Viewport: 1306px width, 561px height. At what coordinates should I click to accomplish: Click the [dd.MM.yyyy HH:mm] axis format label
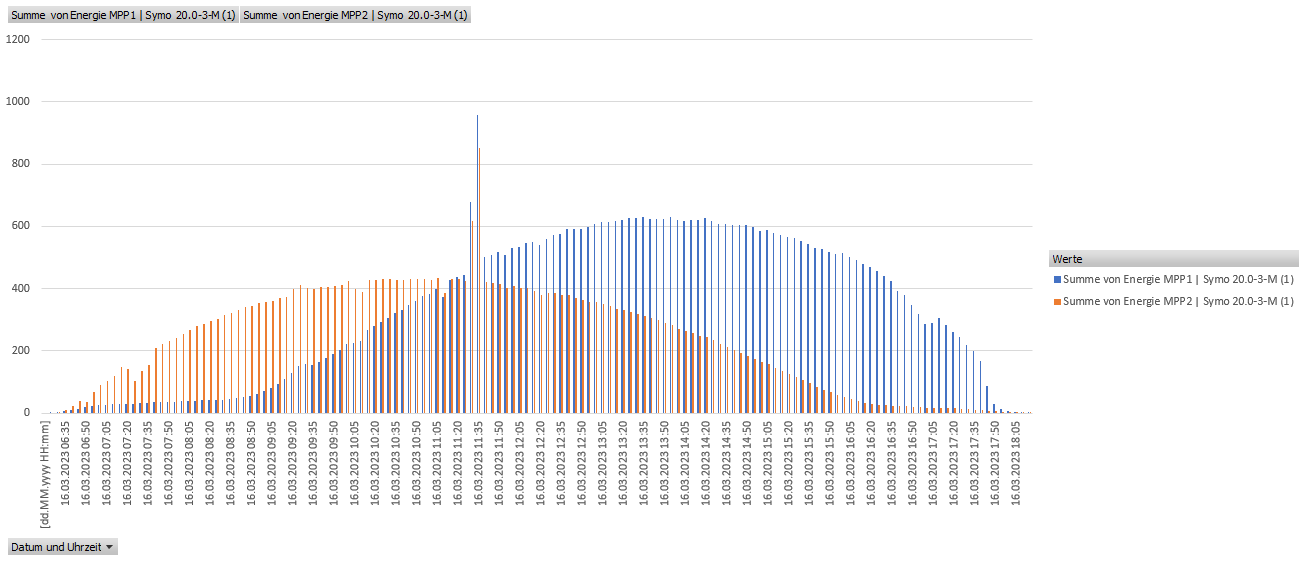45,473
